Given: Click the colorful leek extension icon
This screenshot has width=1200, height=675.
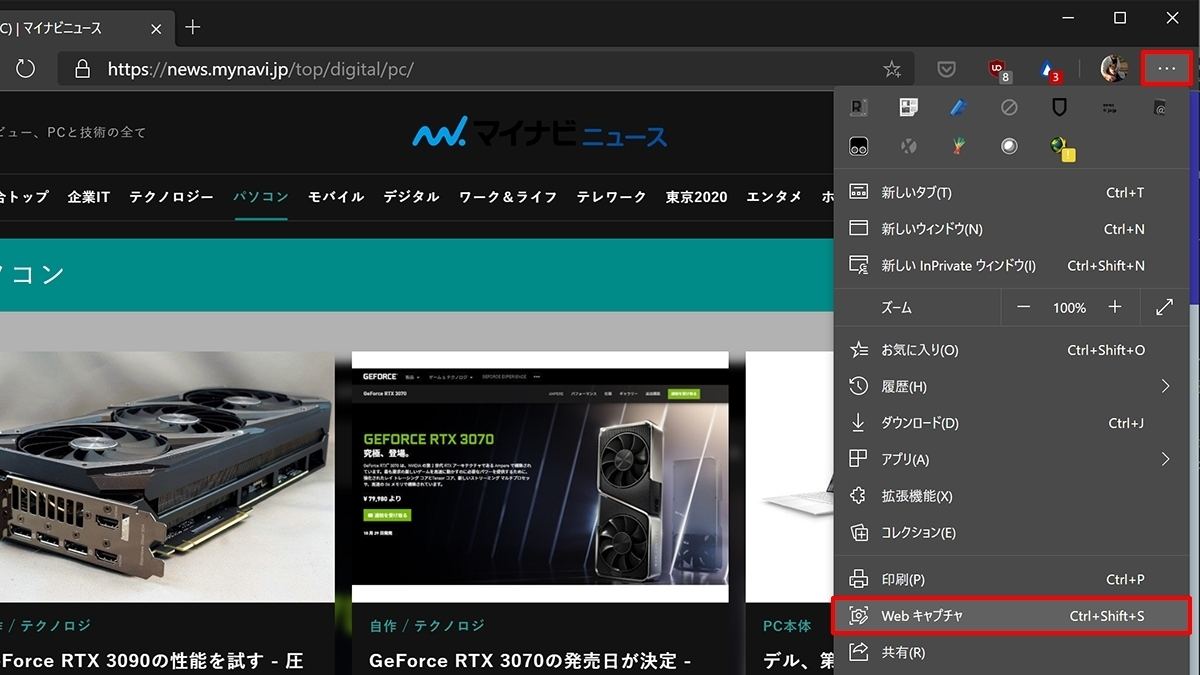Looking at the screenshot, I should 959,146.
